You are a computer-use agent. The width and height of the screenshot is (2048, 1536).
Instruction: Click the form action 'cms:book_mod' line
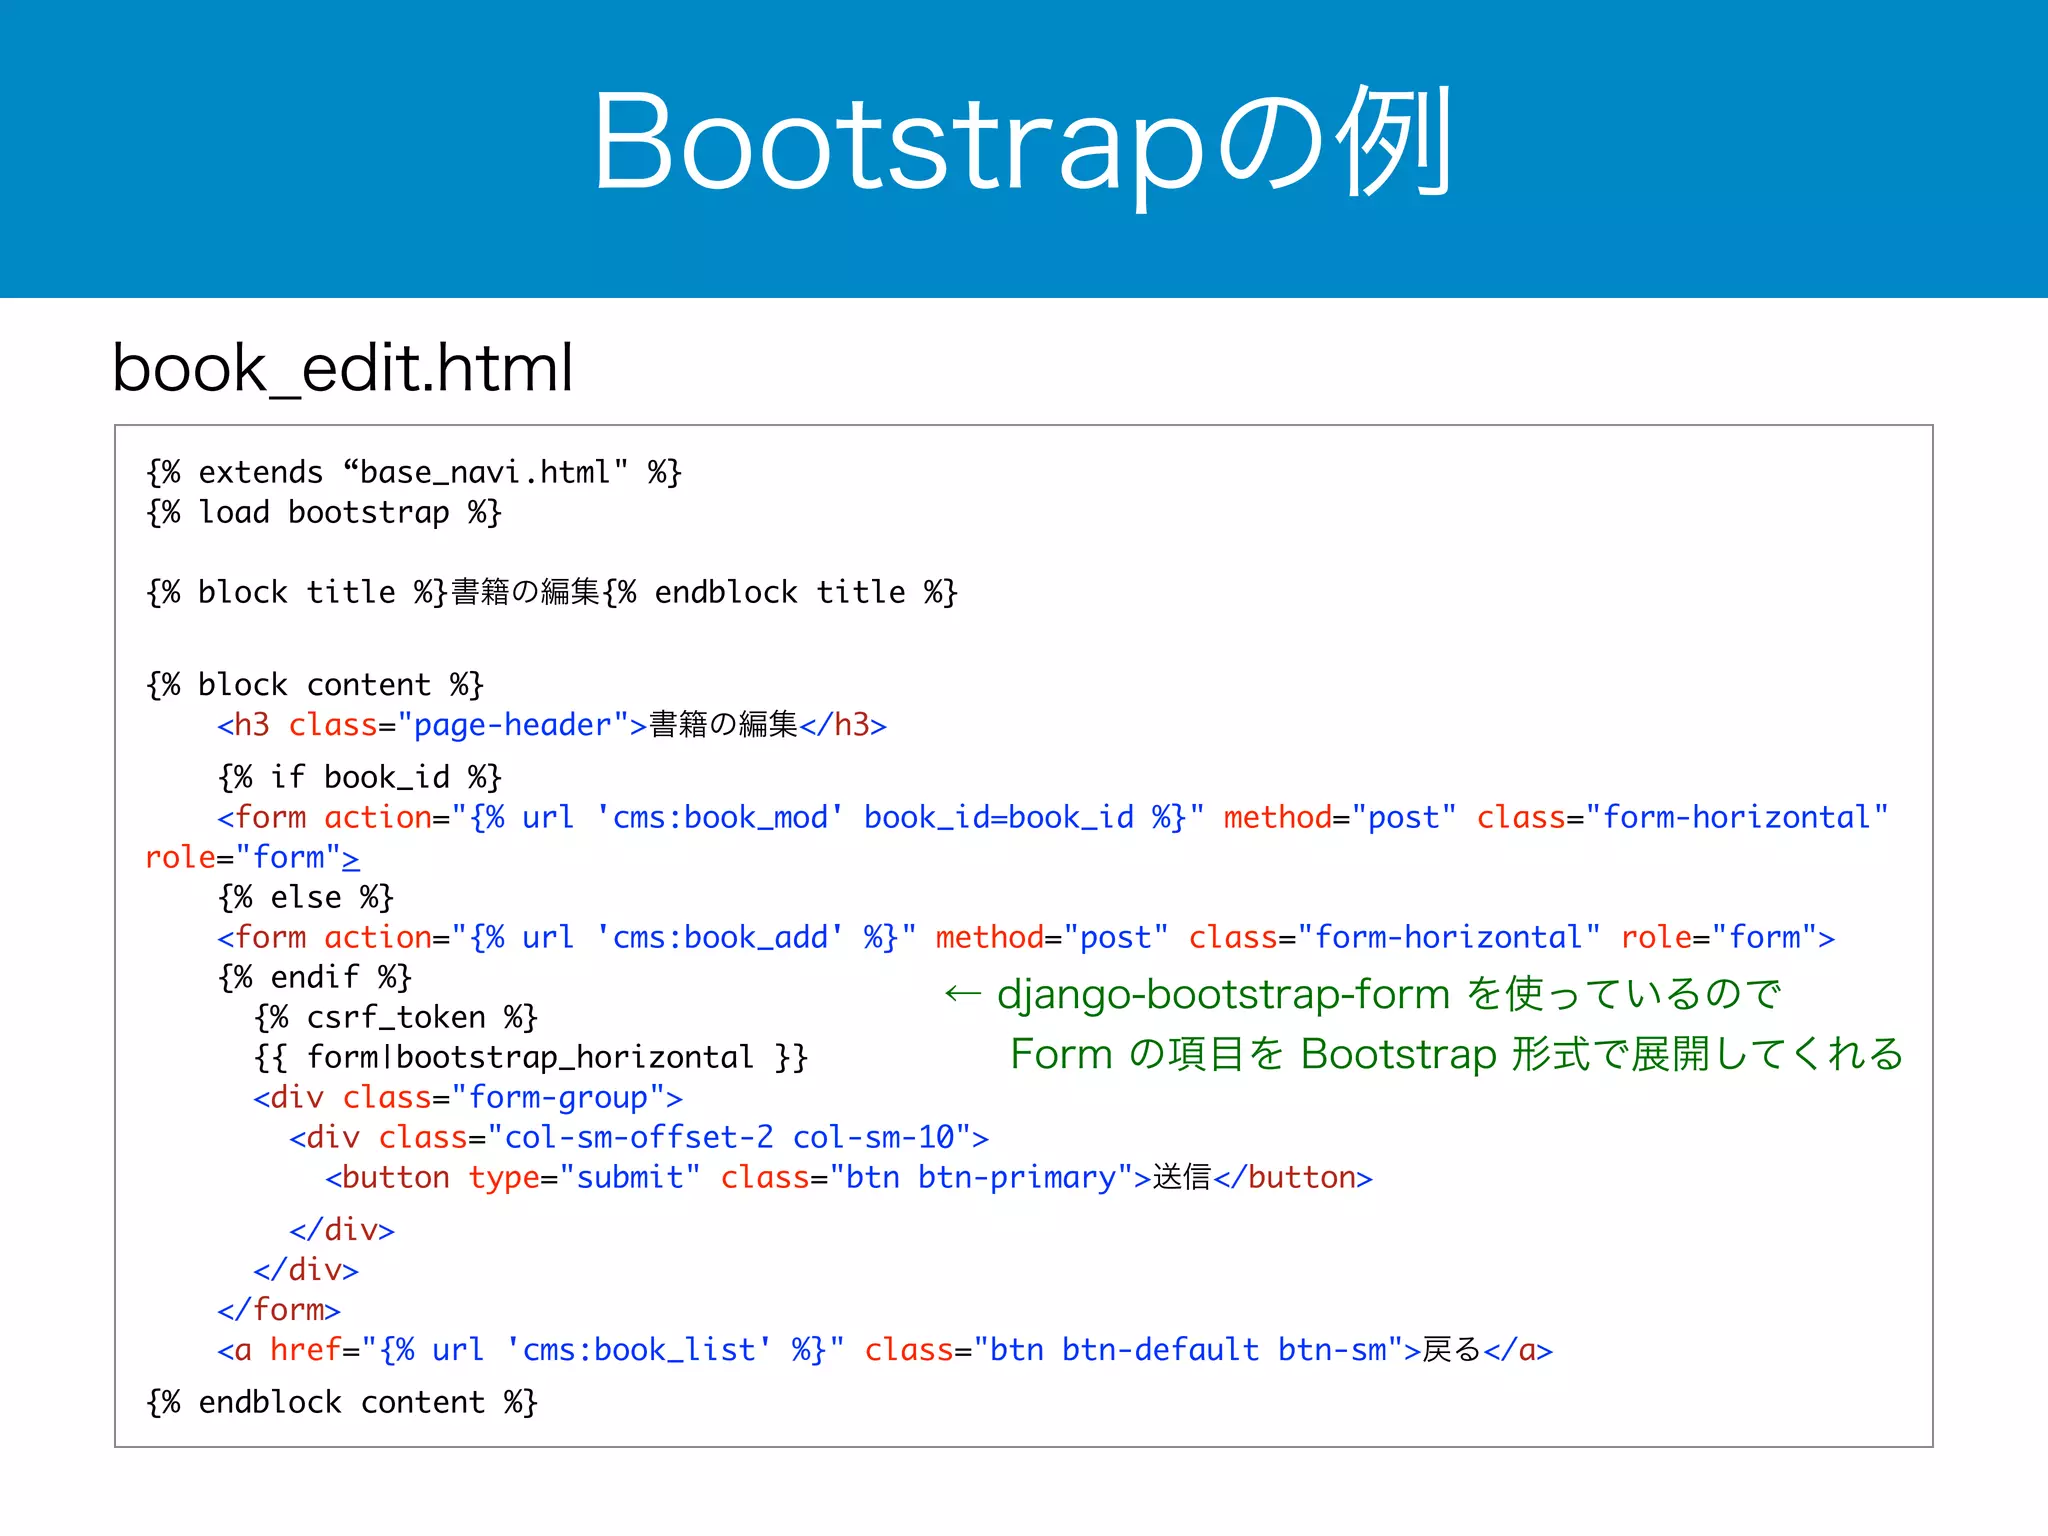click(x=1053, y=817)
